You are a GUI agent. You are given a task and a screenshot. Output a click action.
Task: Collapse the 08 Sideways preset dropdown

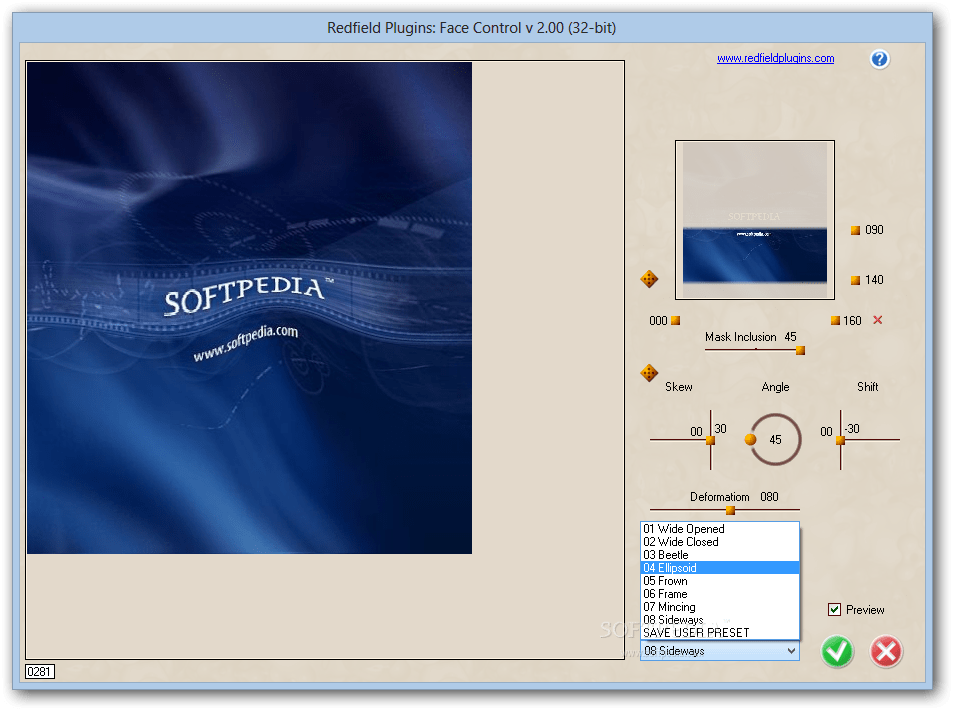(720, 651)
